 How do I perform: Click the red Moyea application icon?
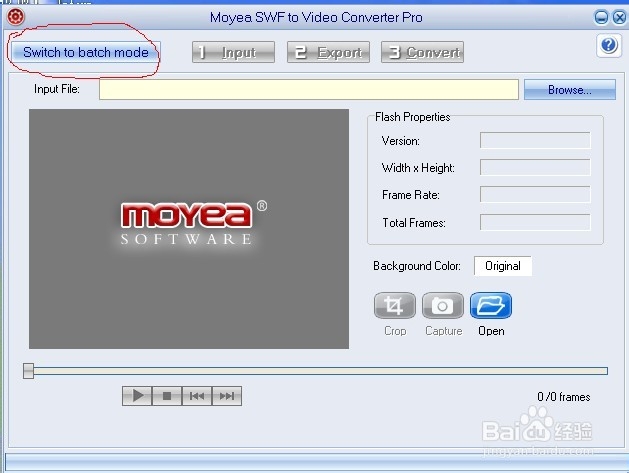16,17
